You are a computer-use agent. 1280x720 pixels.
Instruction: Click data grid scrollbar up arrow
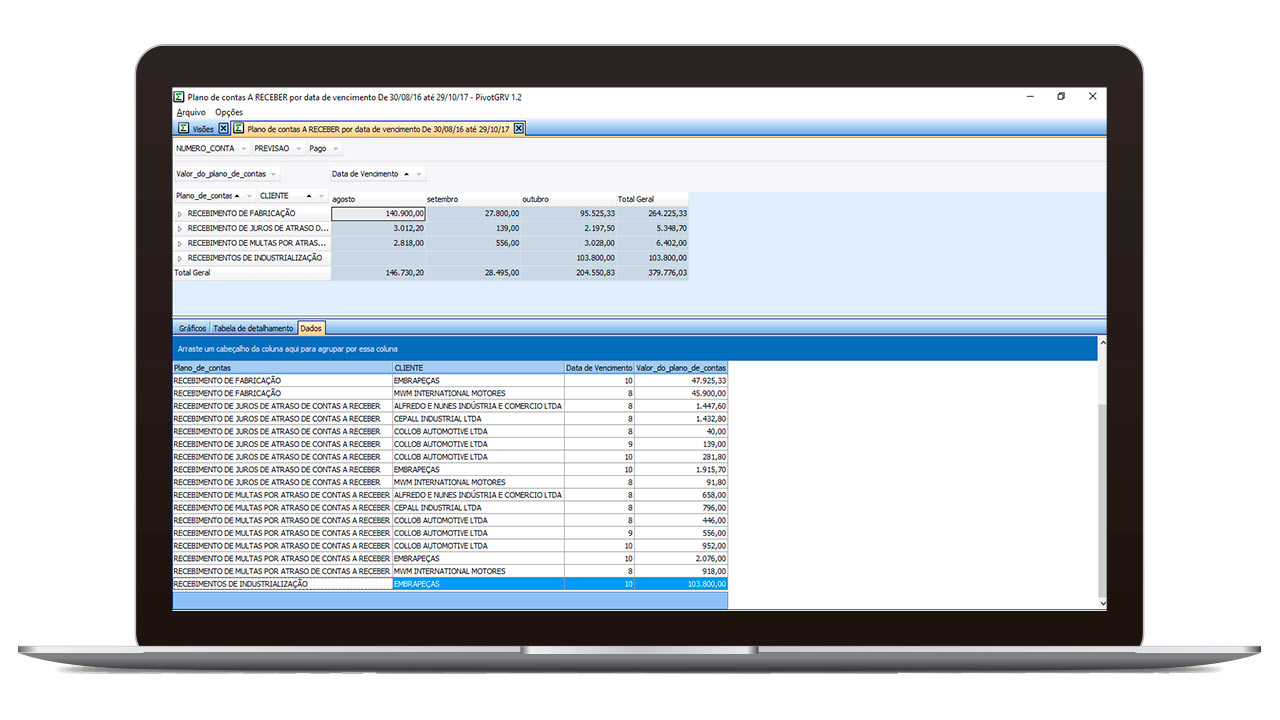1102,343
